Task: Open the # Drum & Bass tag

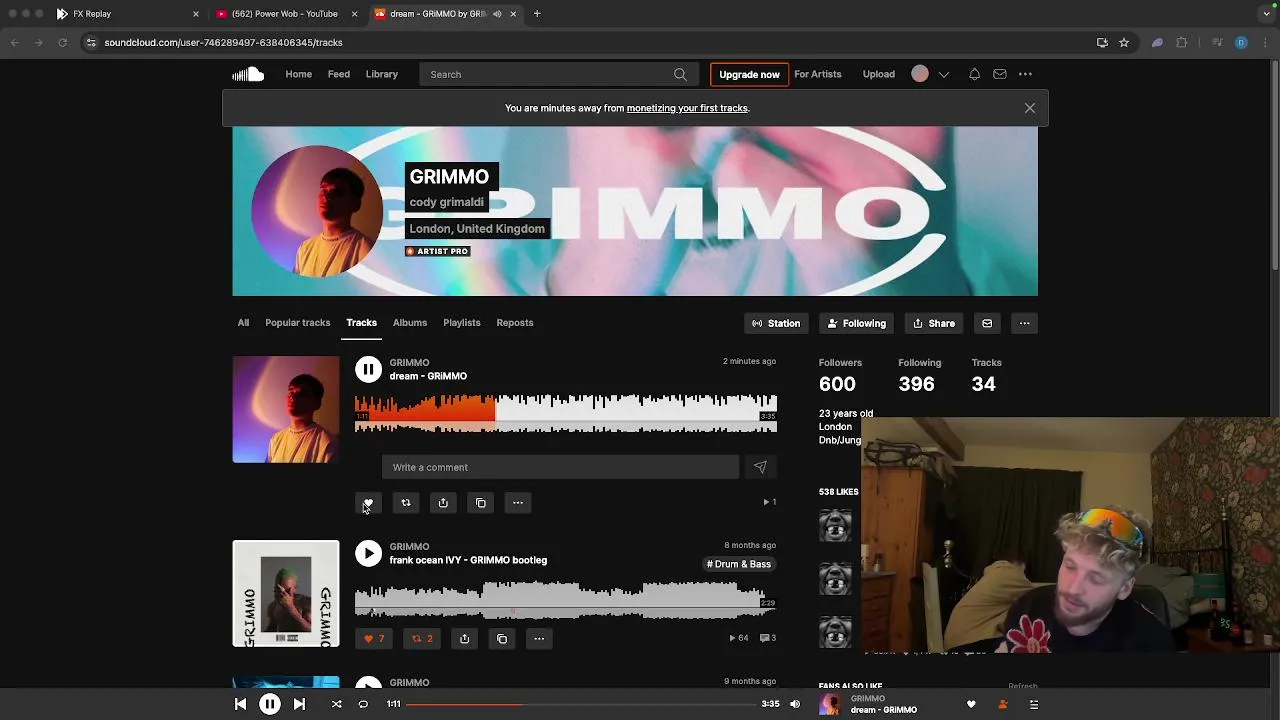Action: (739, 564)
